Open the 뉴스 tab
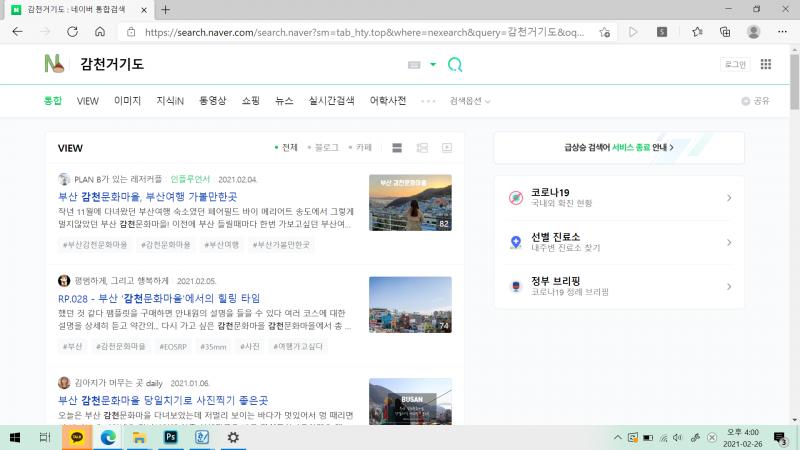 pos(284,101)
